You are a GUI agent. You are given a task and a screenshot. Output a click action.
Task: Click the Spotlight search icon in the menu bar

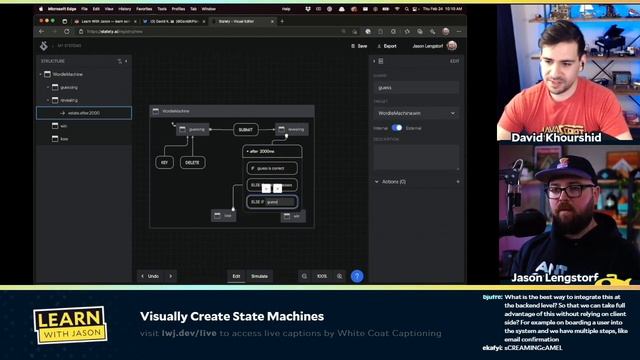click(407, 9)
